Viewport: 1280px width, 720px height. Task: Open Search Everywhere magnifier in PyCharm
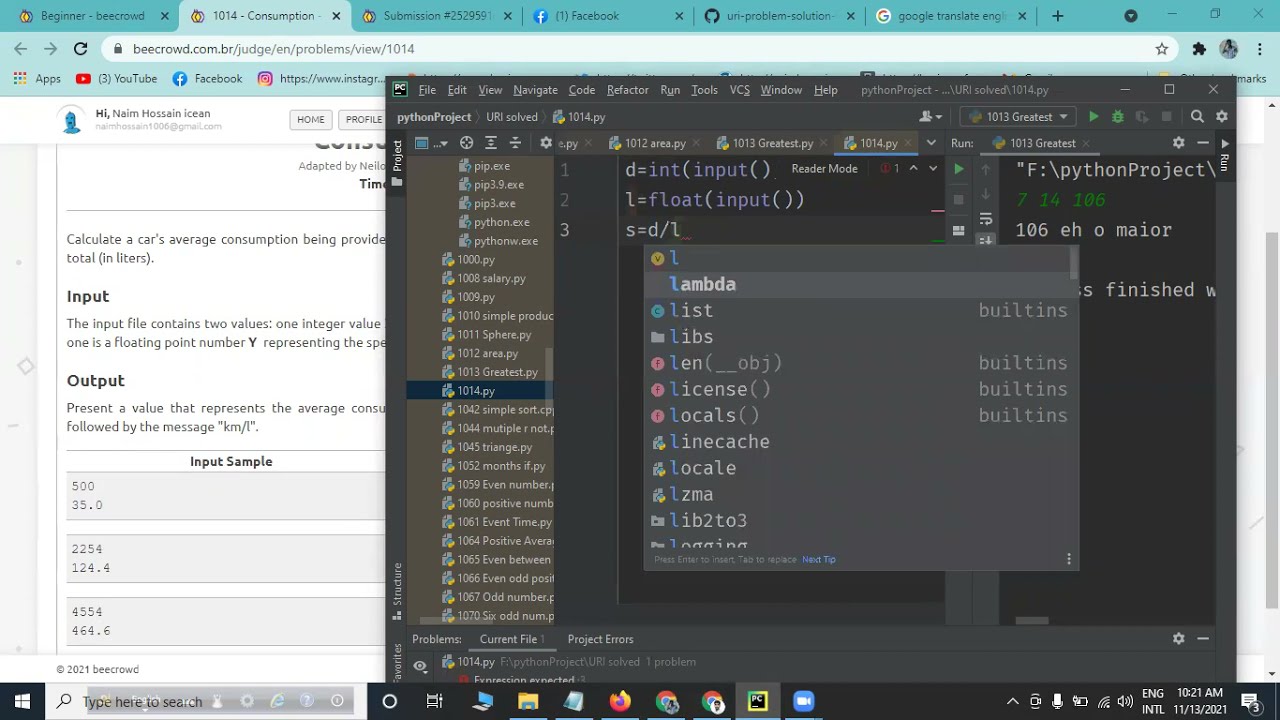[x=1197, y=117]
